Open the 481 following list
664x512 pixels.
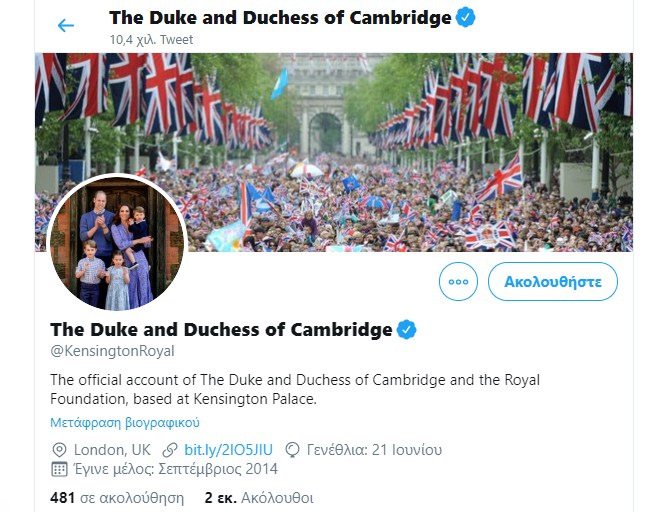[x=117, y=497]
